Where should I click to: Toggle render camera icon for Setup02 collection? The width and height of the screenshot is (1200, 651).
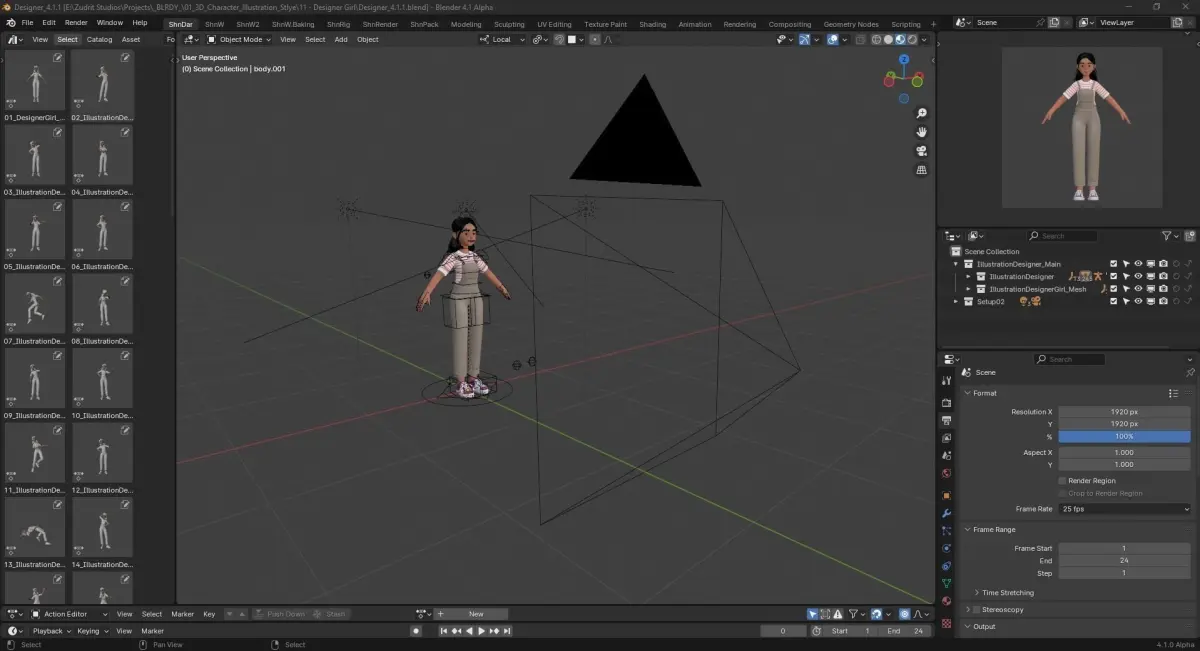point(1163,301)
